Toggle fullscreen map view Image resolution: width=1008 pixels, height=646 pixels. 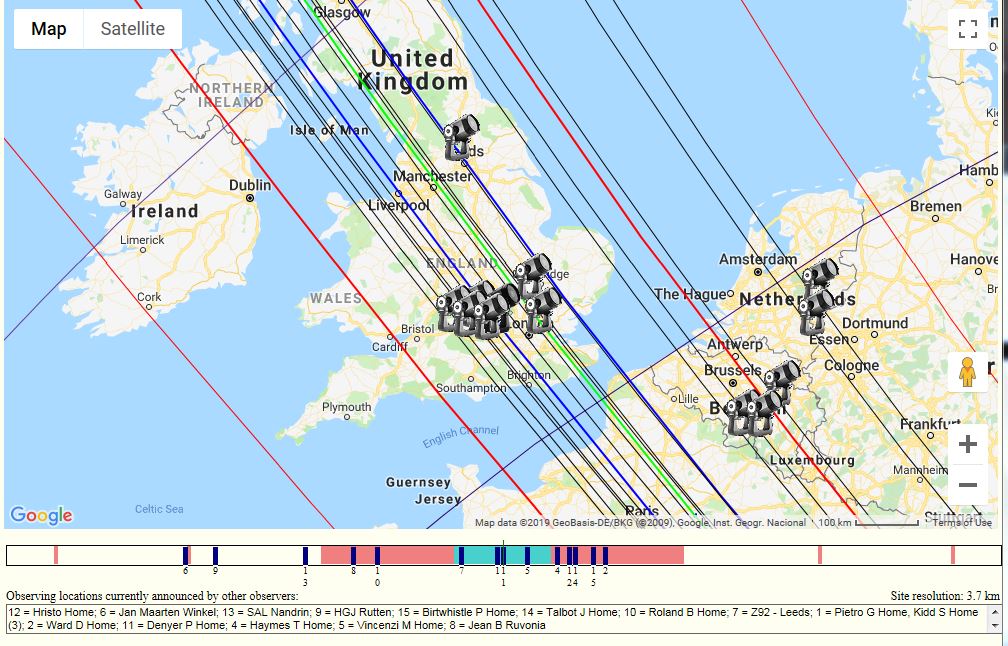pos(967,29)
